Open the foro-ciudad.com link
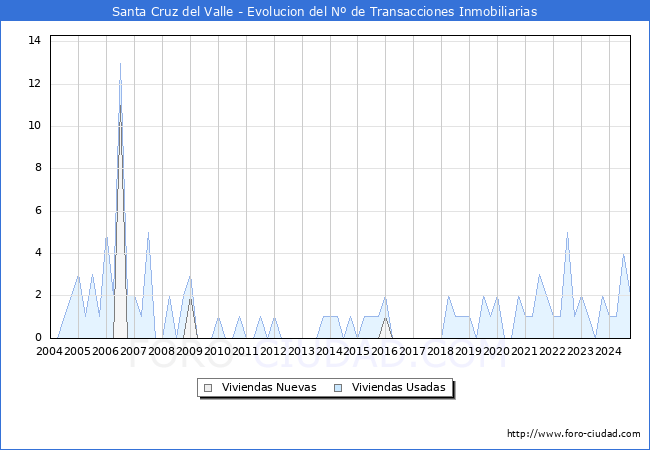Image resolution: width=650 pixels, height=450 pixels. click(x=573, y=434)
